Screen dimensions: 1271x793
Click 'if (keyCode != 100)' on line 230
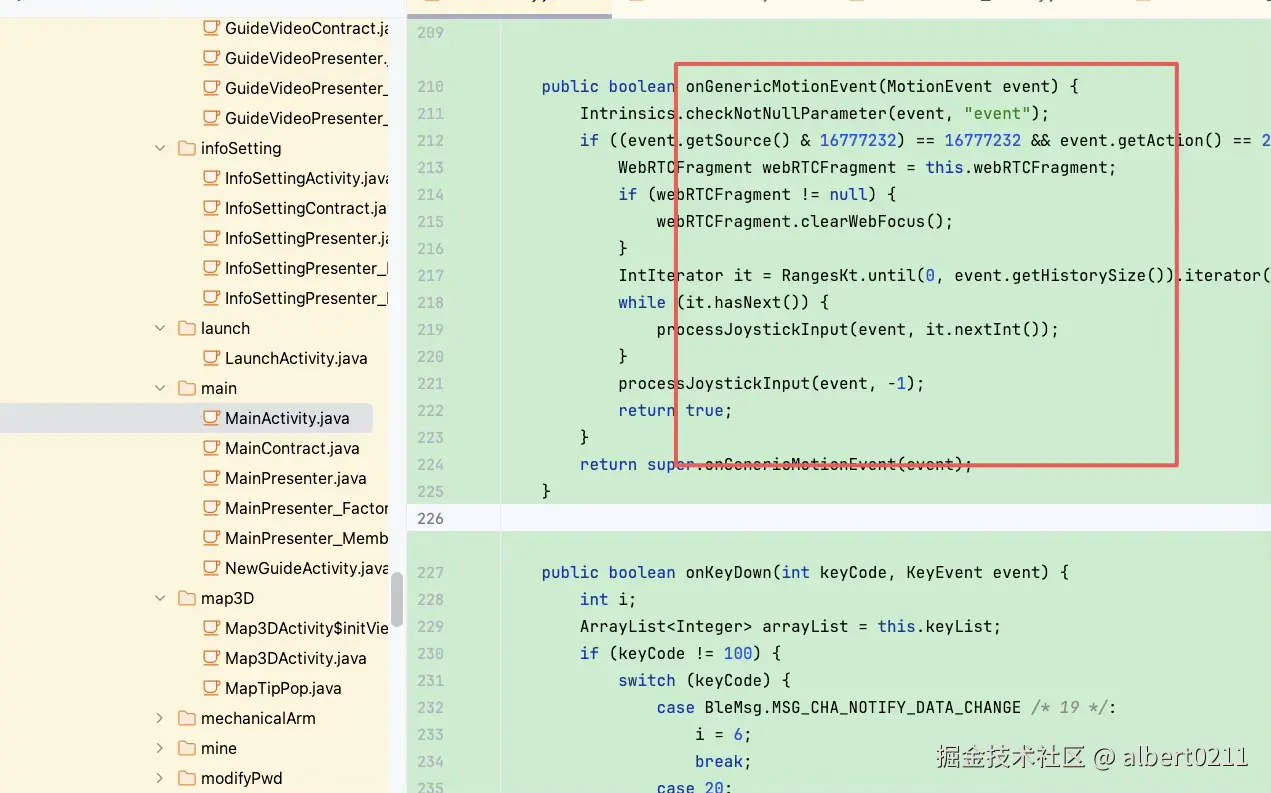click(x=680, y=653)
